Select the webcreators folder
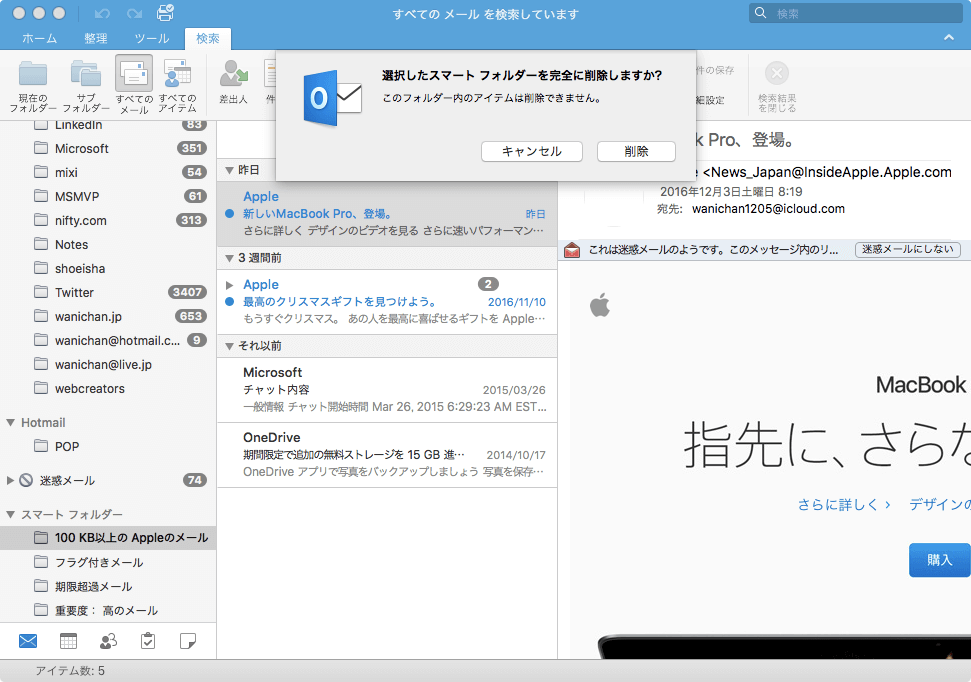Viewport: 971px width, 682px height. pyautogui.click(x=108, y=389)
